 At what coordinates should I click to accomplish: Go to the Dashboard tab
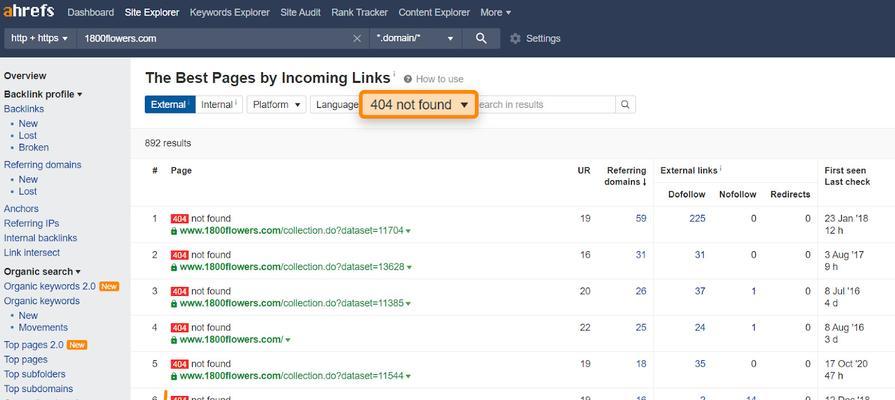click(90, 12)
